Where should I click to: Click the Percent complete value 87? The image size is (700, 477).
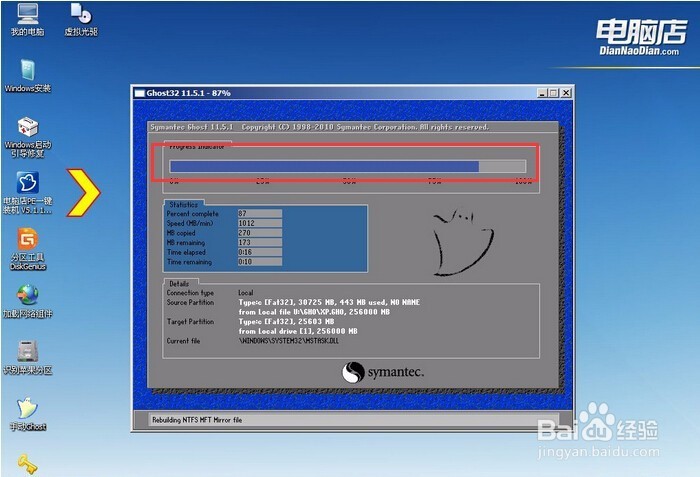[259, 213]
